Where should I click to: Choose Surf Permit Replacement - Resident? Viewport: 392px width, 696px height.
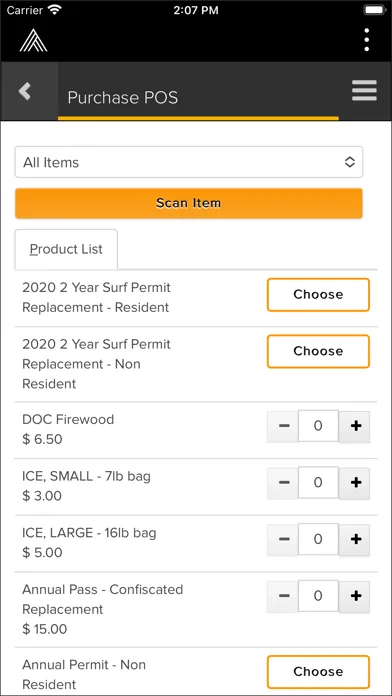click(x=318, y=295)
